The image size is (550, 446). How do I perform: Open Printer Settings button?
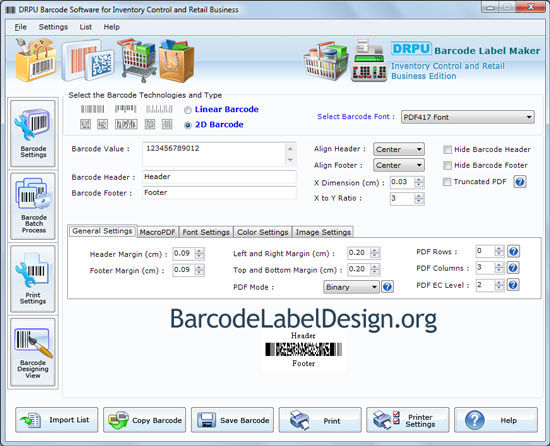click(408, 420)
